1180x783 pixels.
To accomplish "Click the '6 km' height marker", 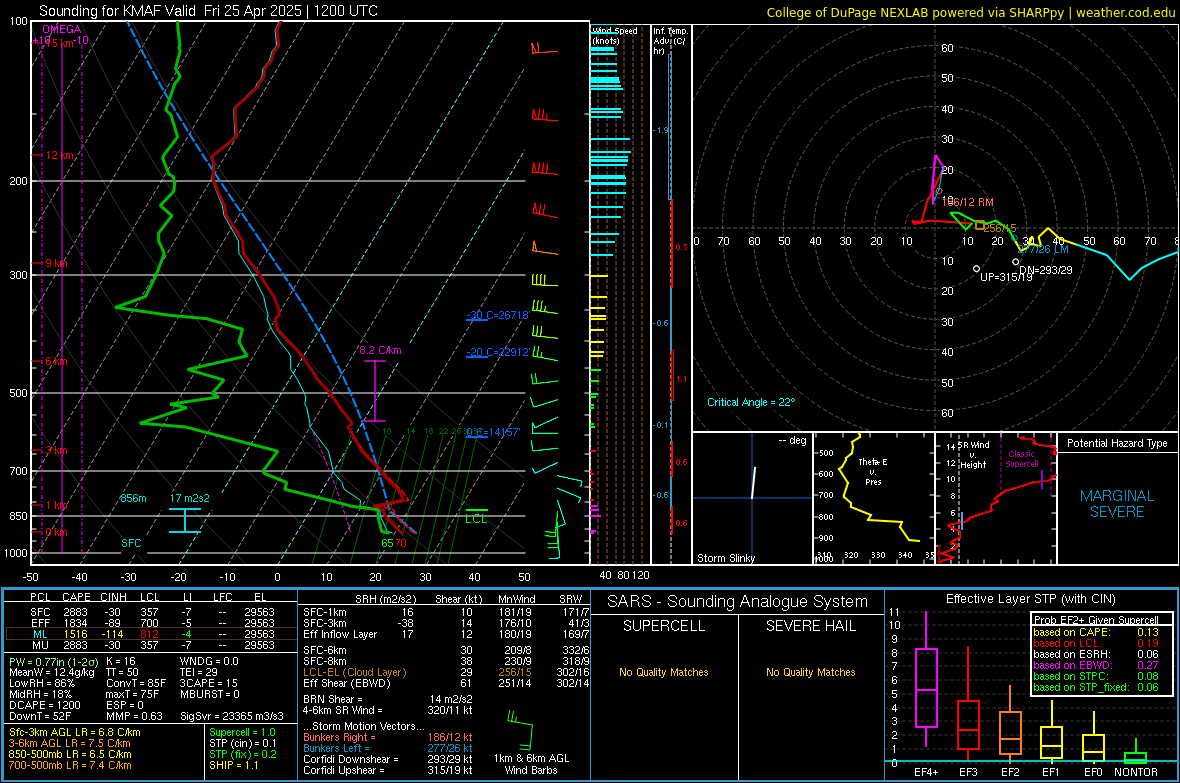I will click(56, 361).
